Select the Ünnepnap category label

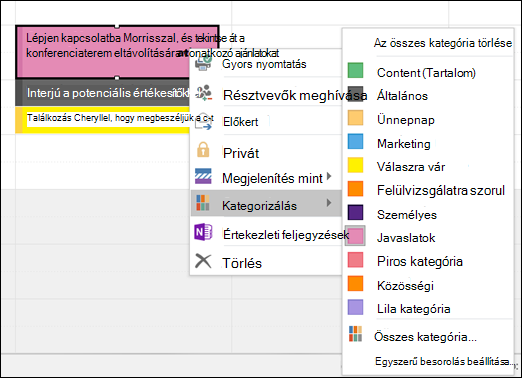click(406, 120)
